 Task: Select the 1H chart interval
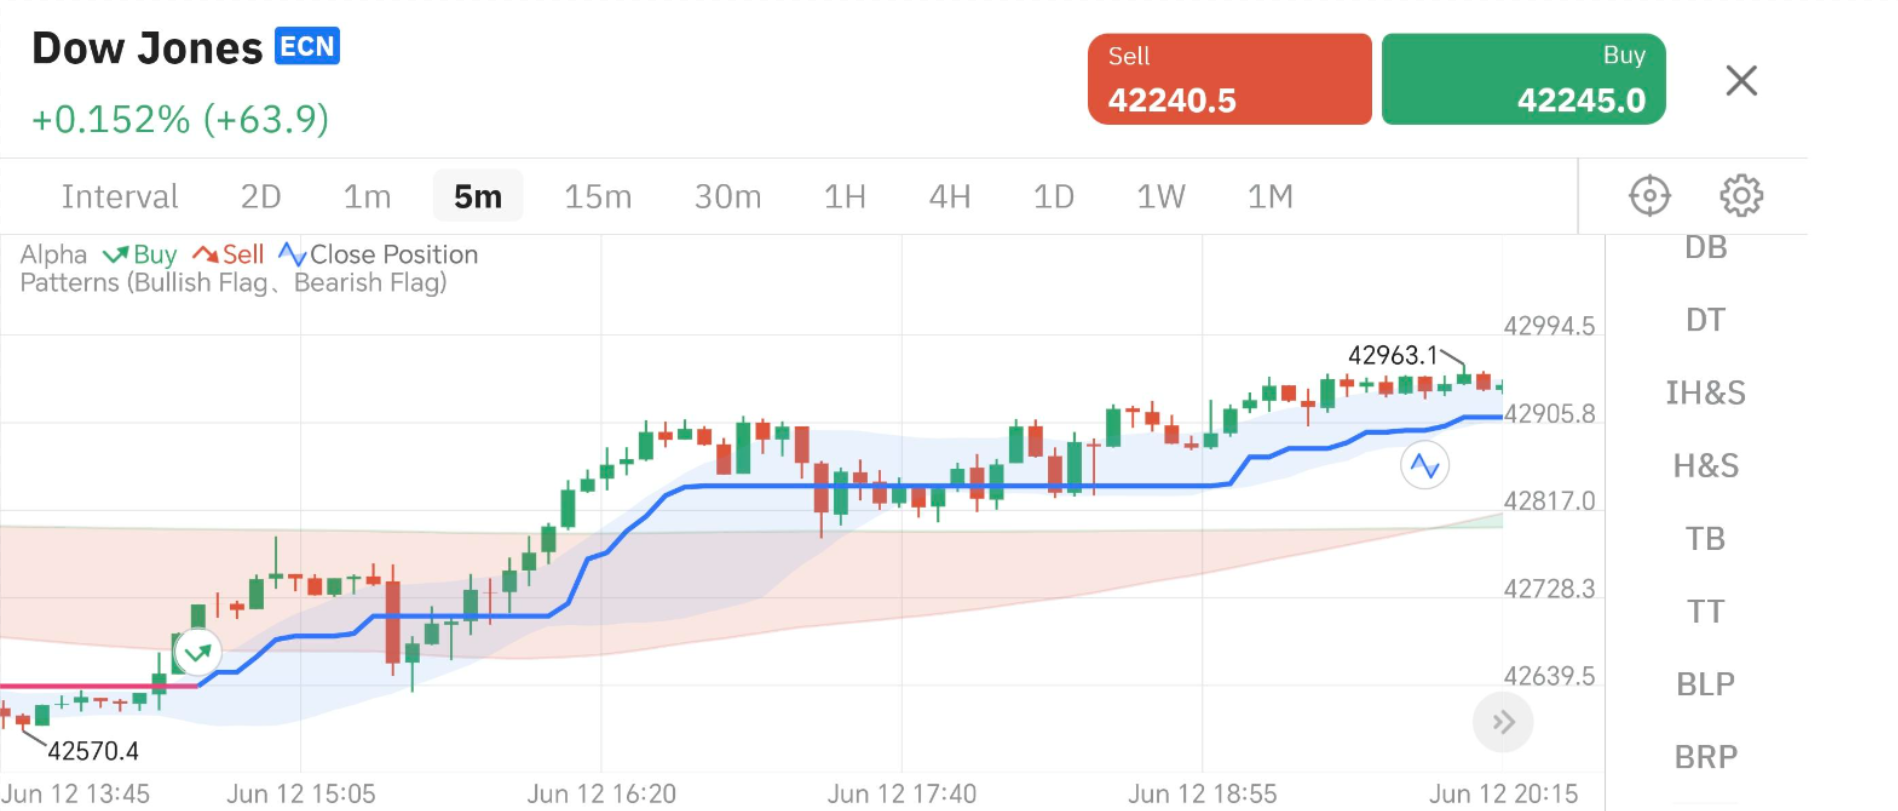844,197
